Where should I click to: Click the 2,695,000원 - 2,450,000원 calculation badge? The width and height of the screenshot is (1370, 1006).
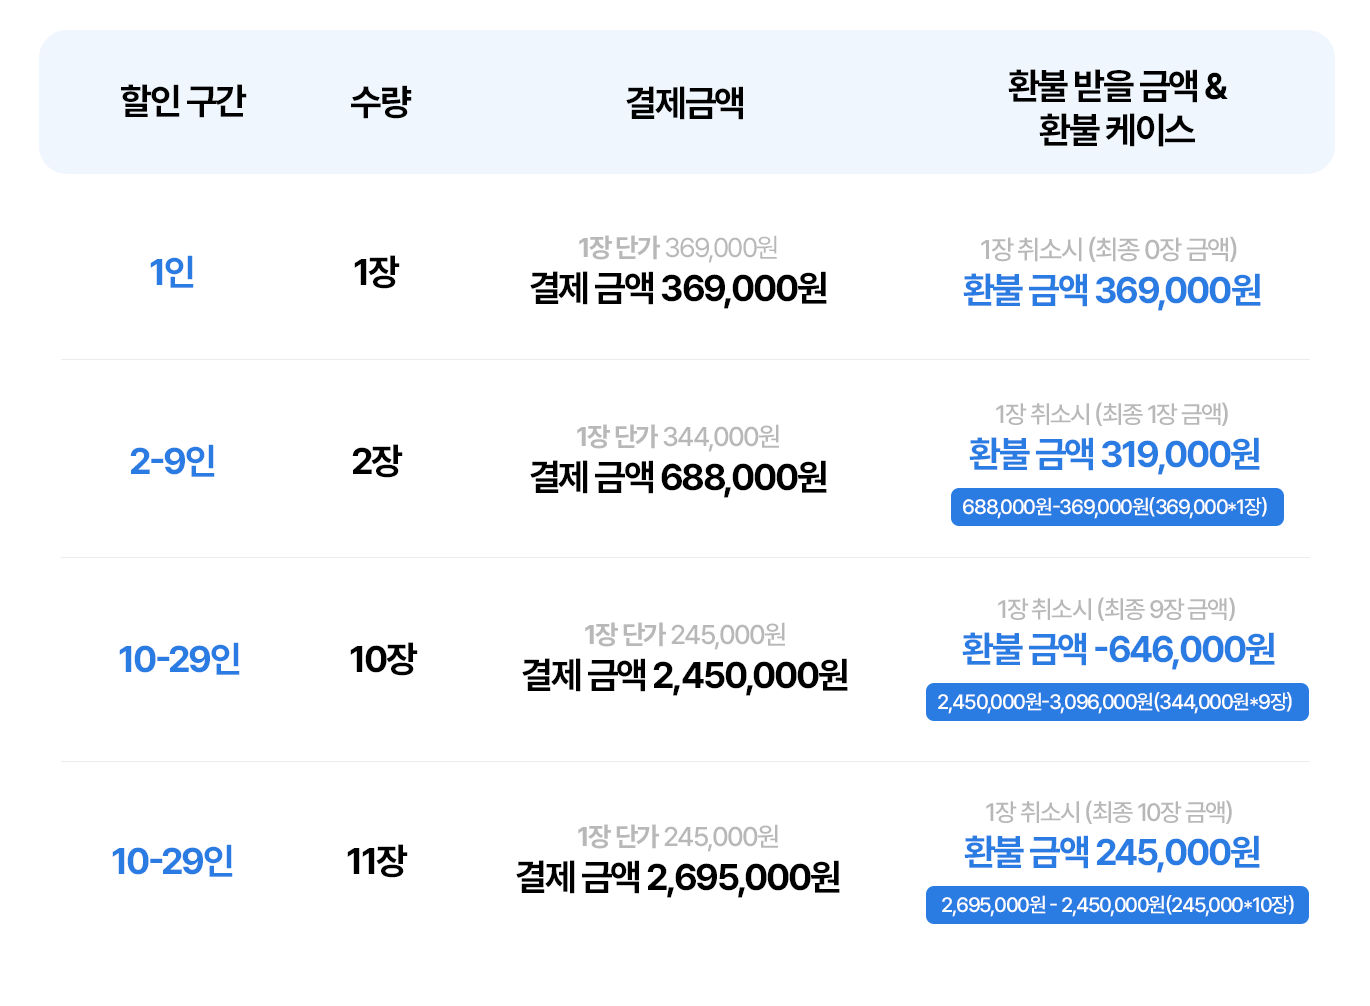[x=1117, y=905]
